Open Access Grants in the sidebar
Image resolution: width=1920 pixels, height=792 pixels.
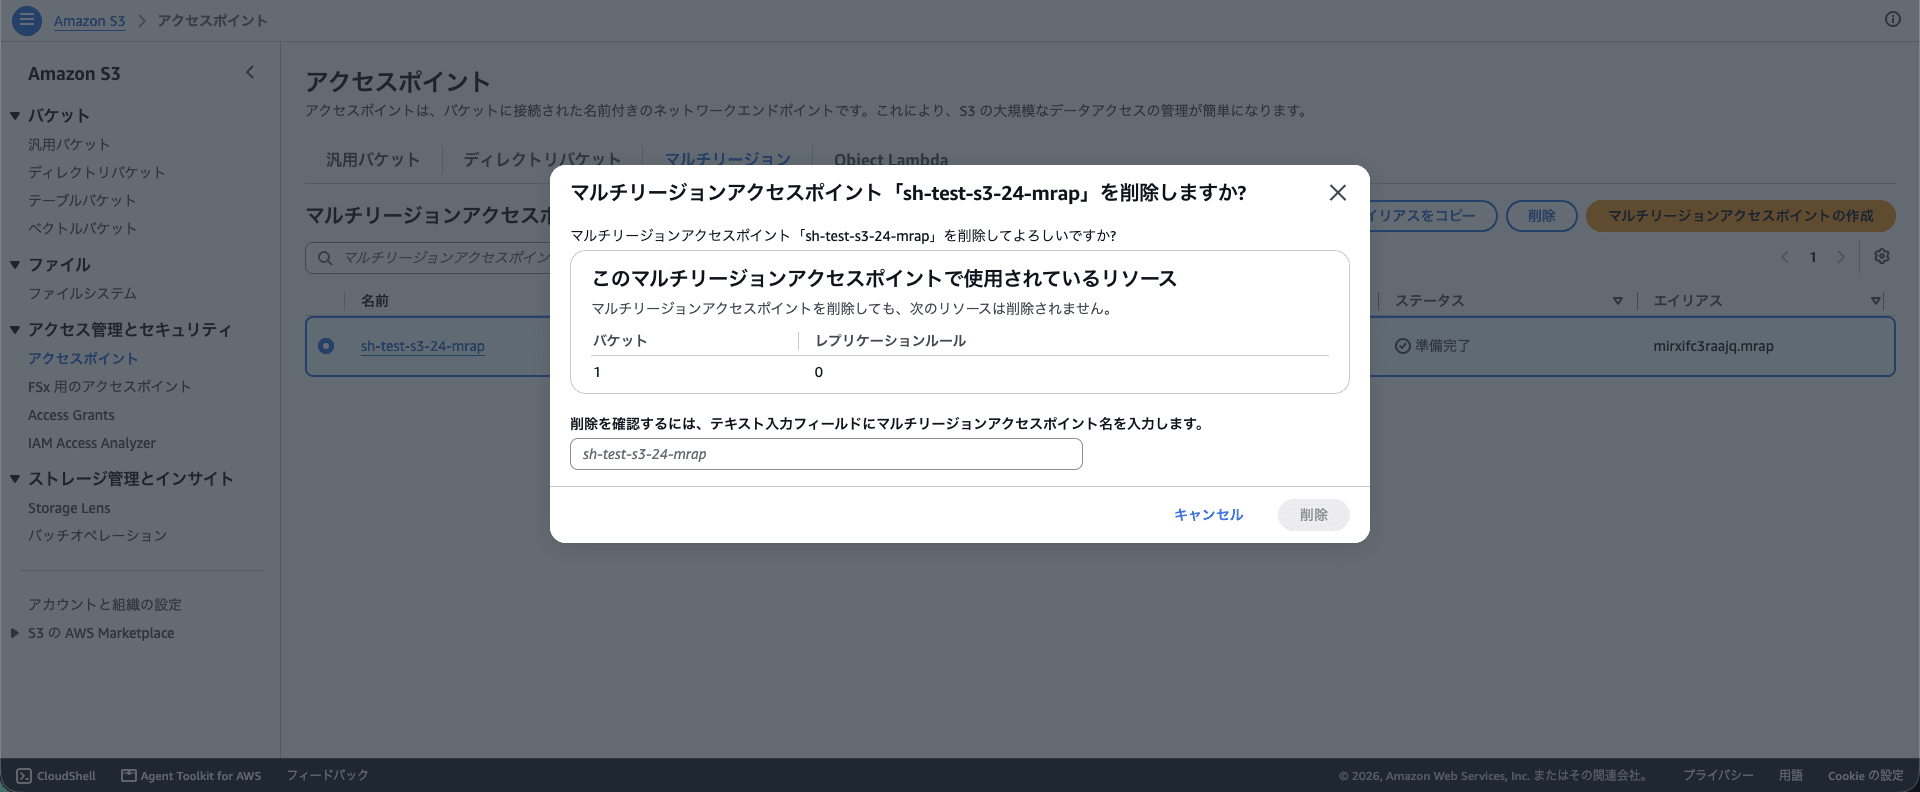coord(71,415)
